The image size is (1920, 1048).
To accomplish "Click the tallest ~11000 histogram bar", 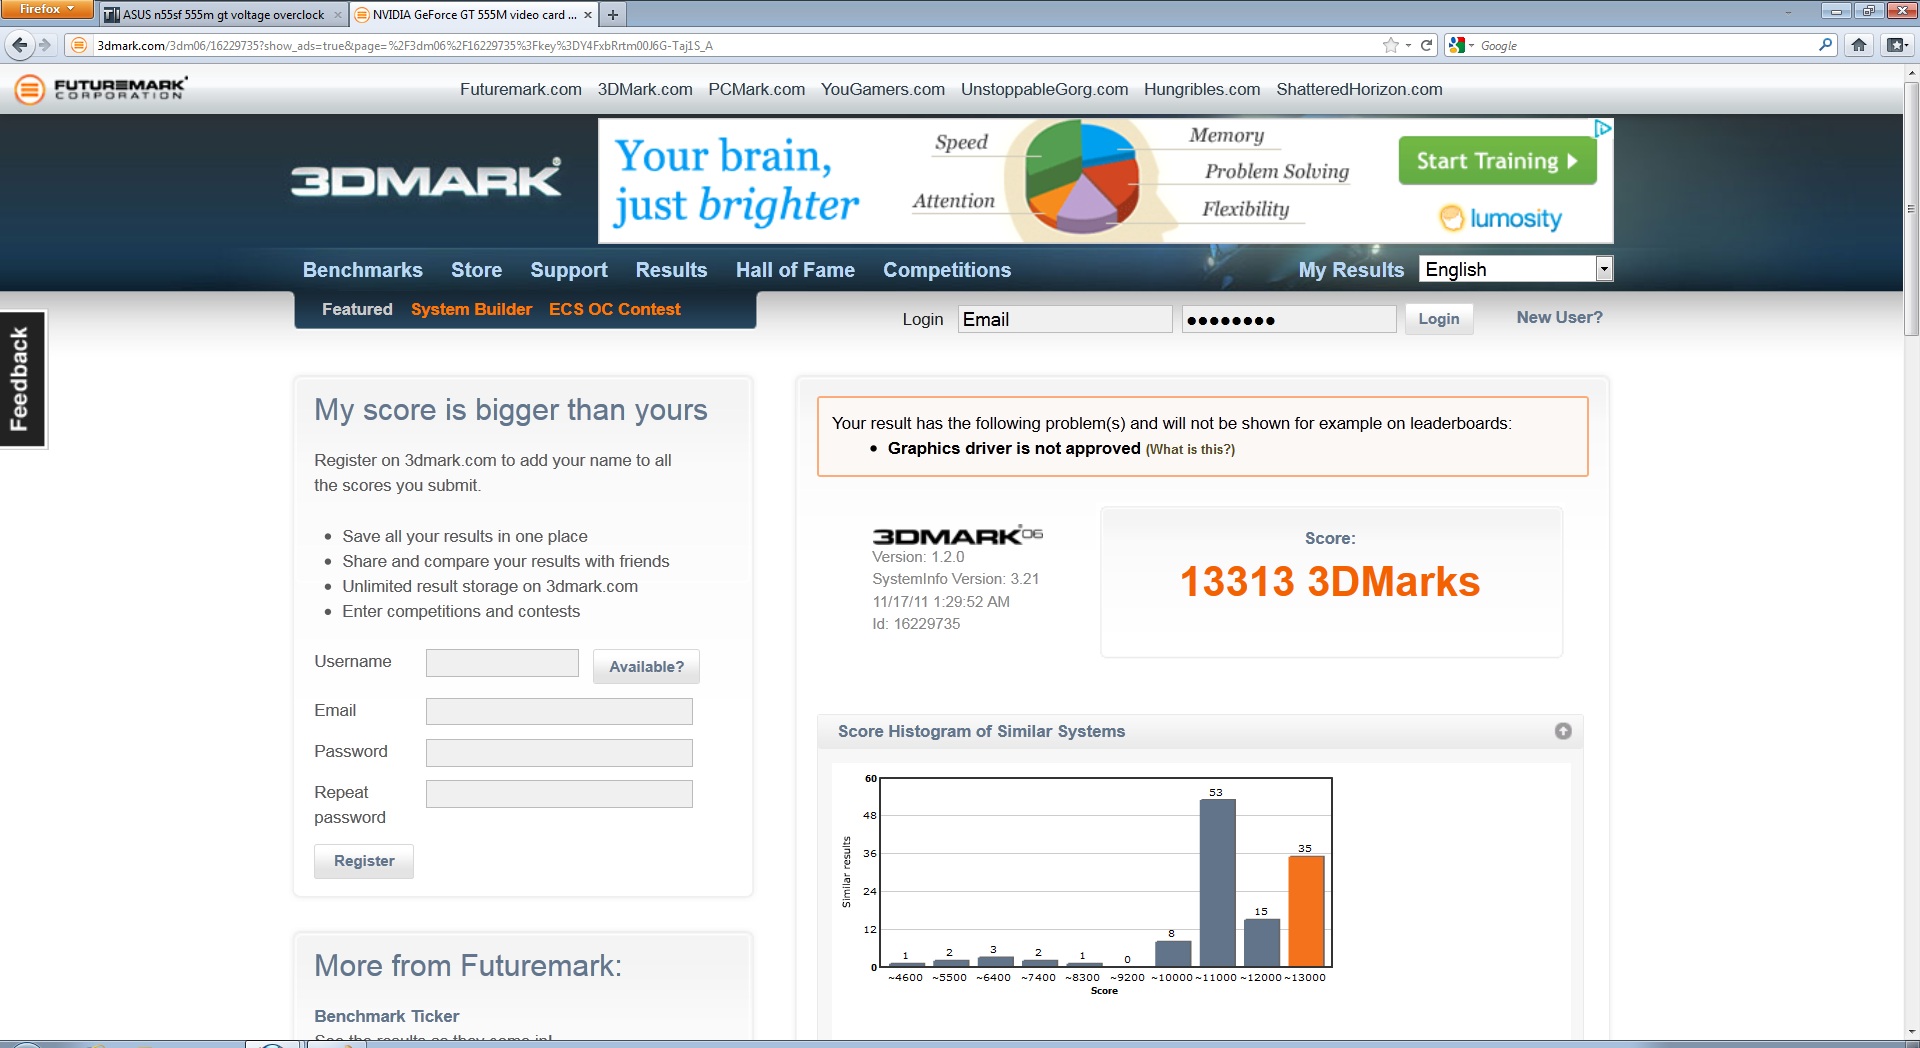I will (1217, 883).
